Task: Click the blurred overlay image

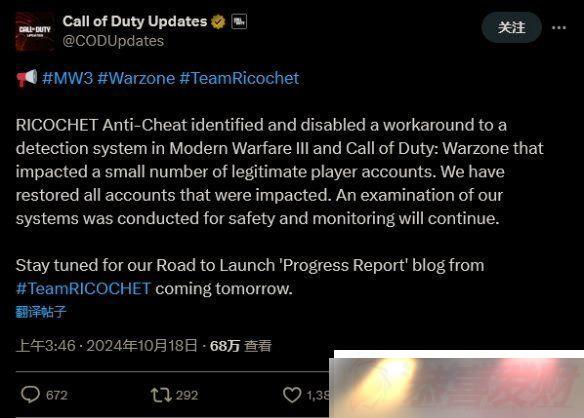Action: coord(457,384)
